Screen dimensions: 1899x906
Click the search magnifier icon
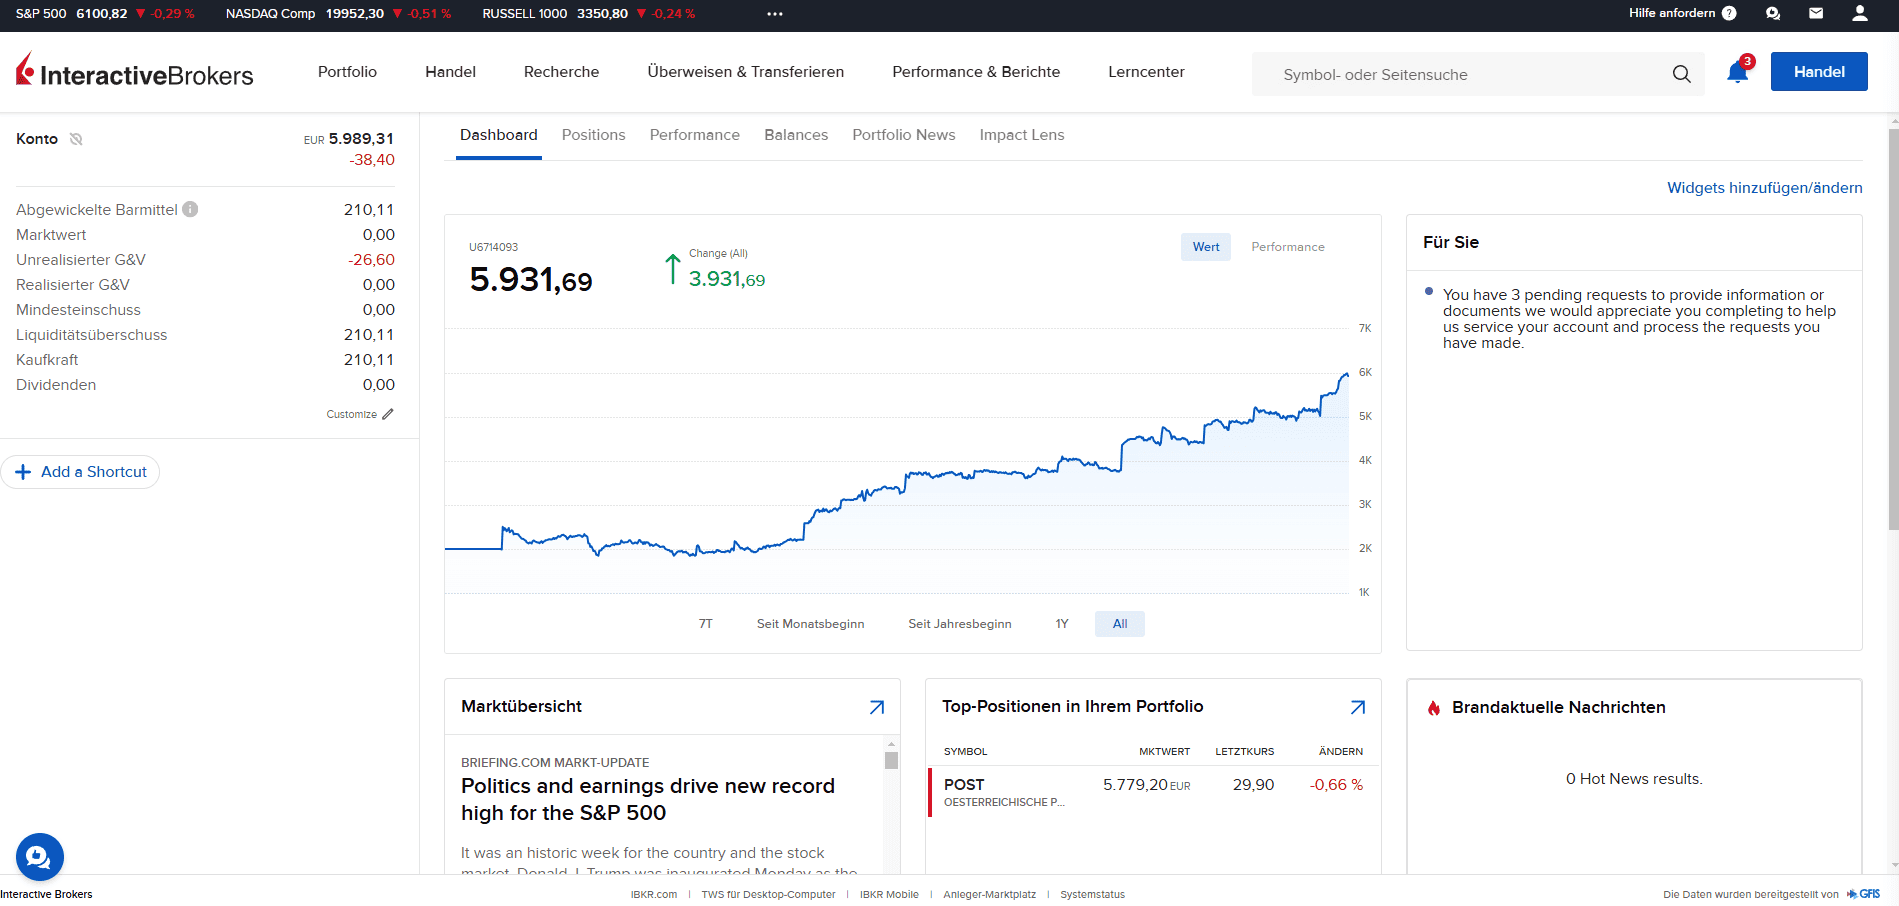click(1682, 74)
